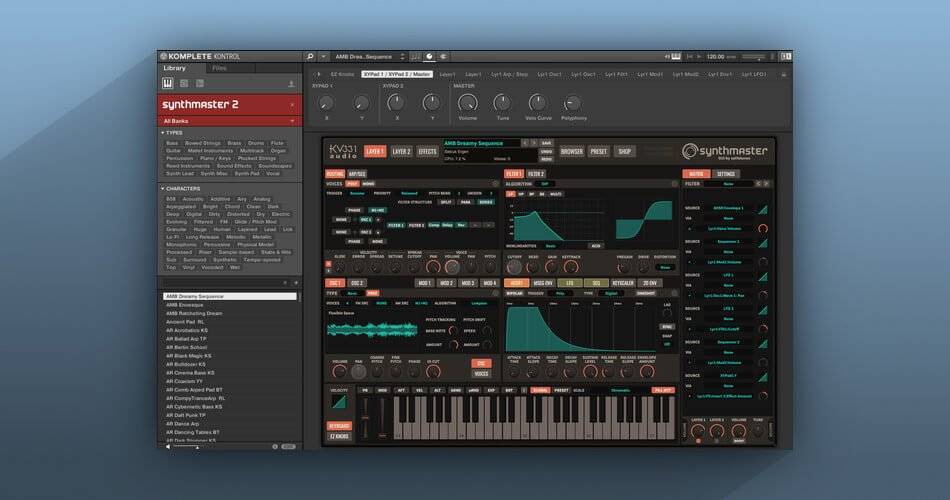This screenshot has width=950, height=500.
Task: Click the preset list volume speaker icon
Action: (168, 447)
